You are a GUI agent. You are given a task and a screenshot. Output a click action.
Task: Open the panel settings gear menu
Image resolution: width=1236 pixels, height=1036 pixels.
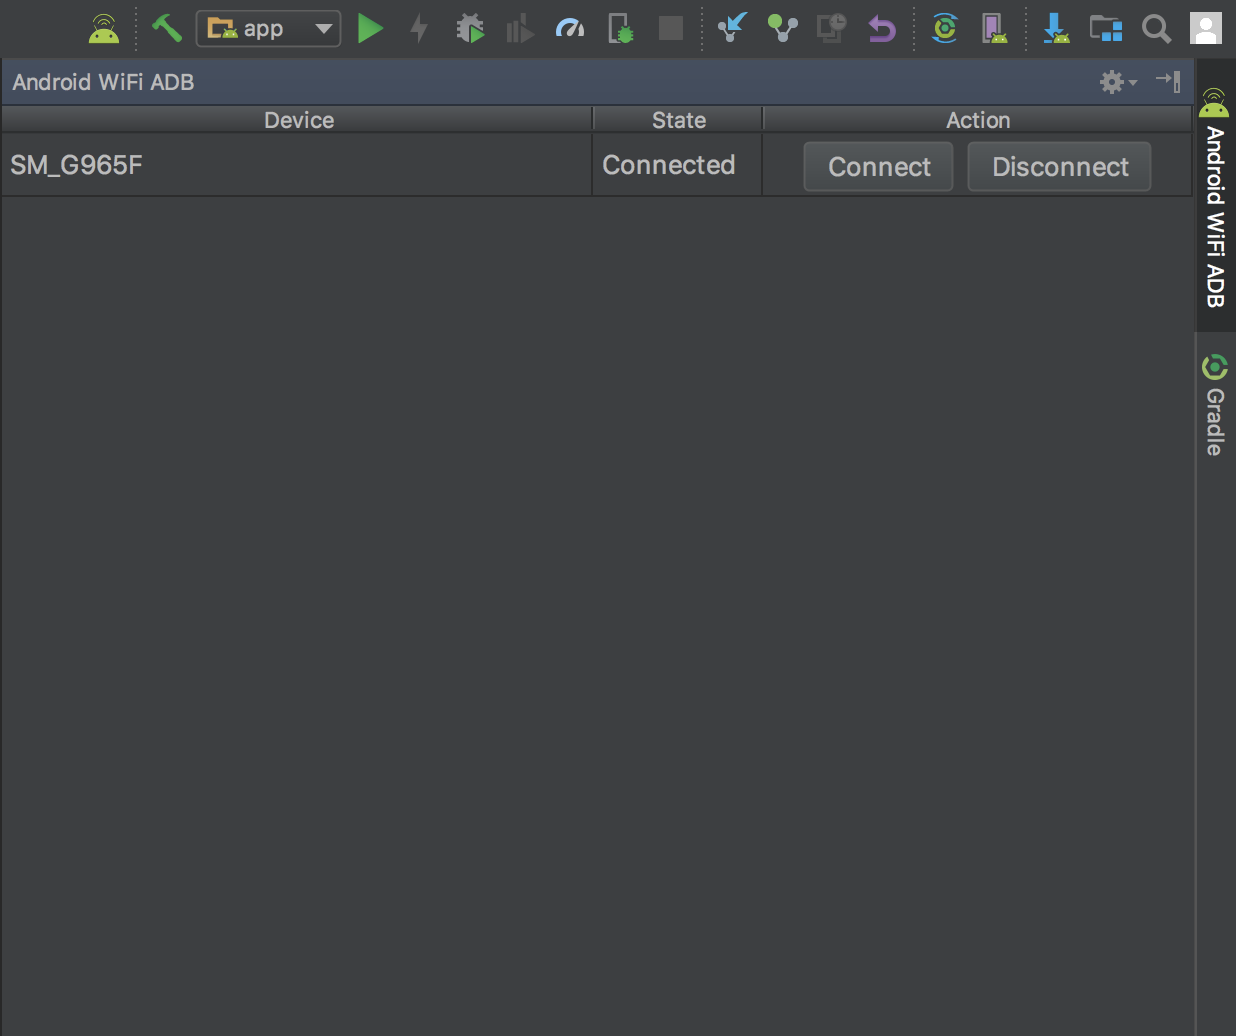point(1118,82)
